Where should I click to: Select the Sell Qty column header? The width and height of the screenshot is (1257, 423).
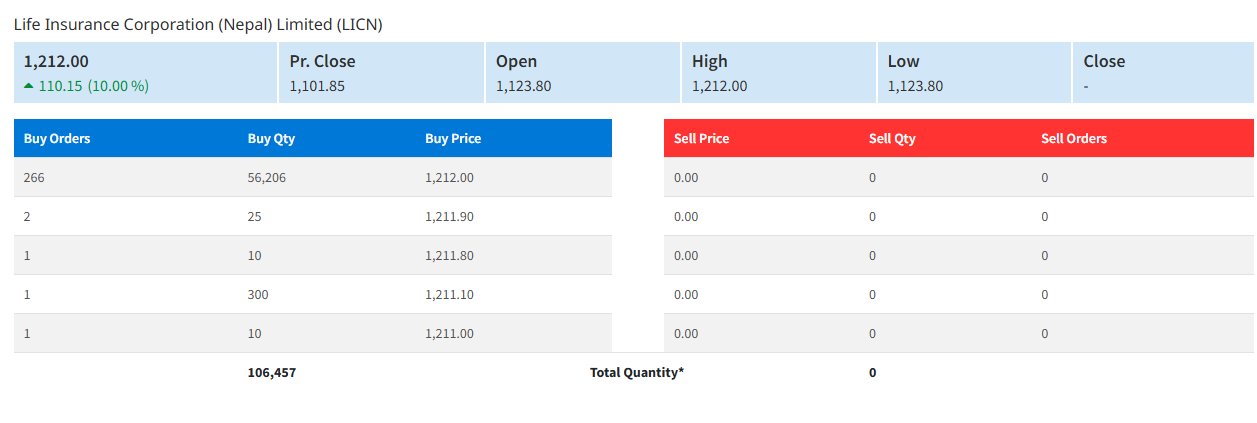(892, 138)
